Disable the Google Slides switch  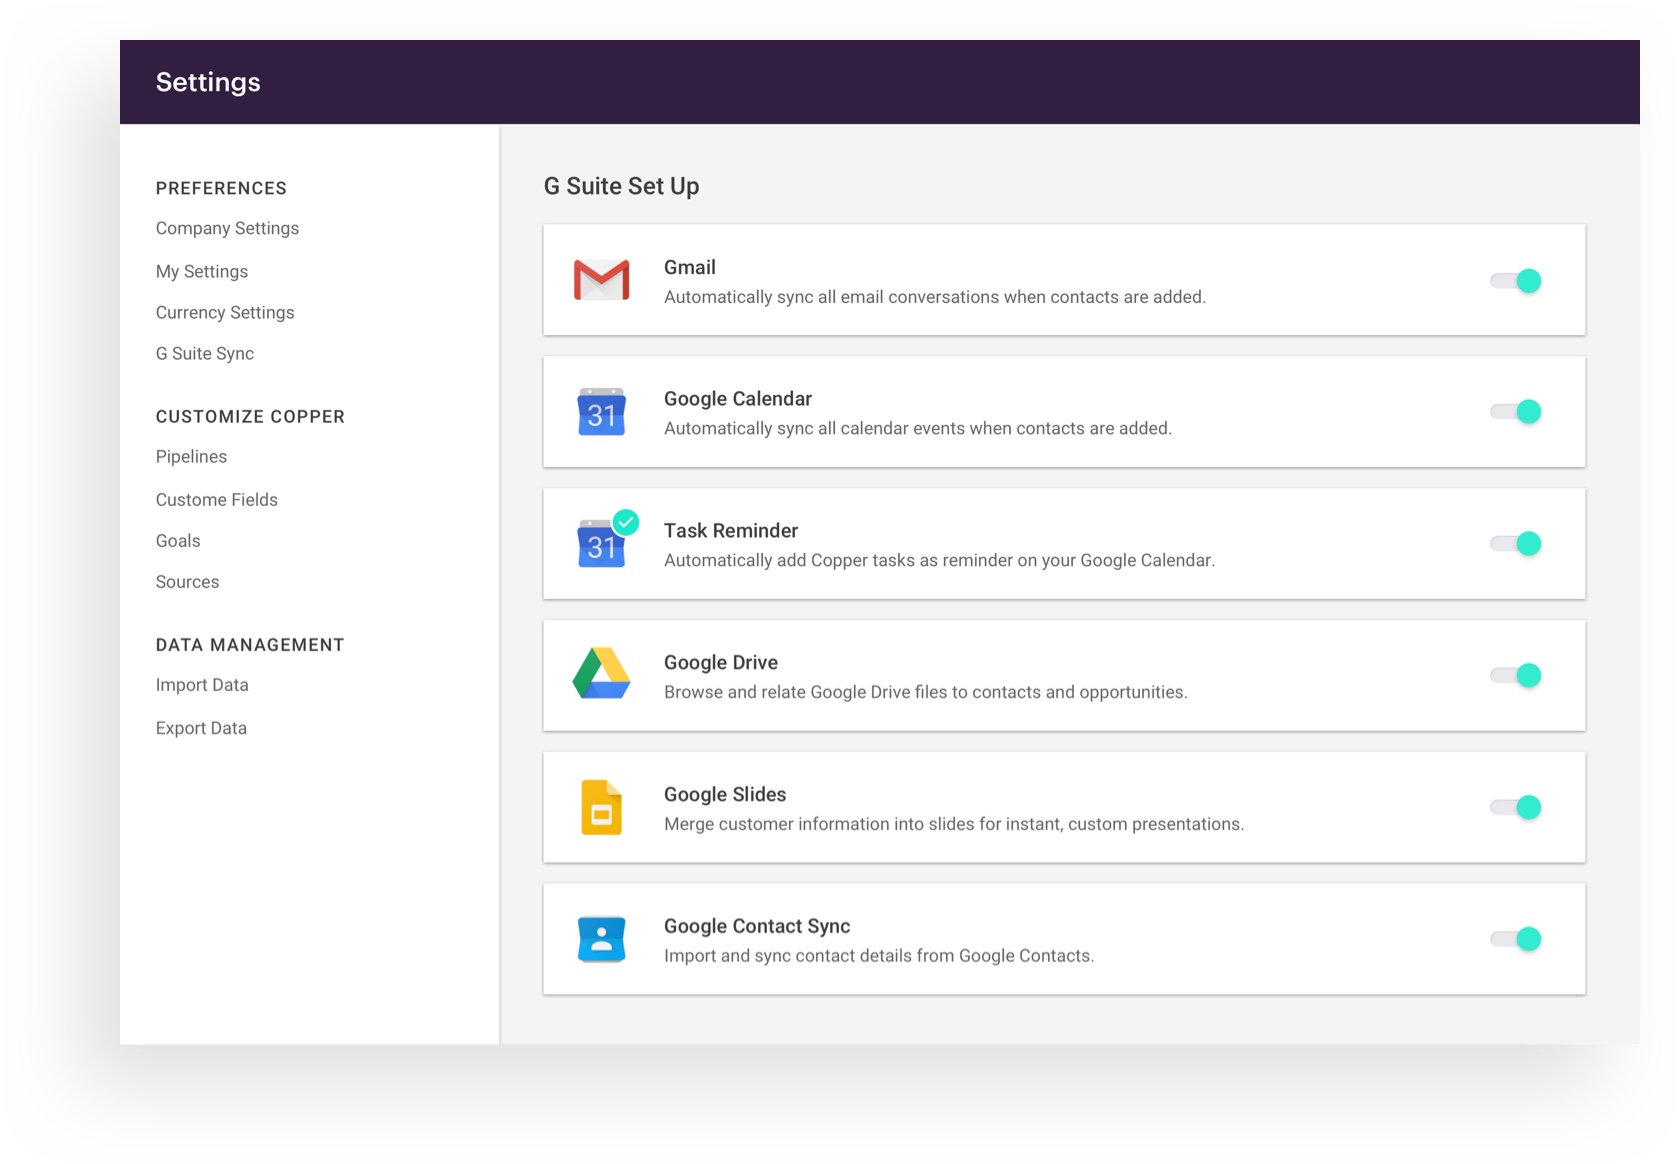coord(1516,807)
